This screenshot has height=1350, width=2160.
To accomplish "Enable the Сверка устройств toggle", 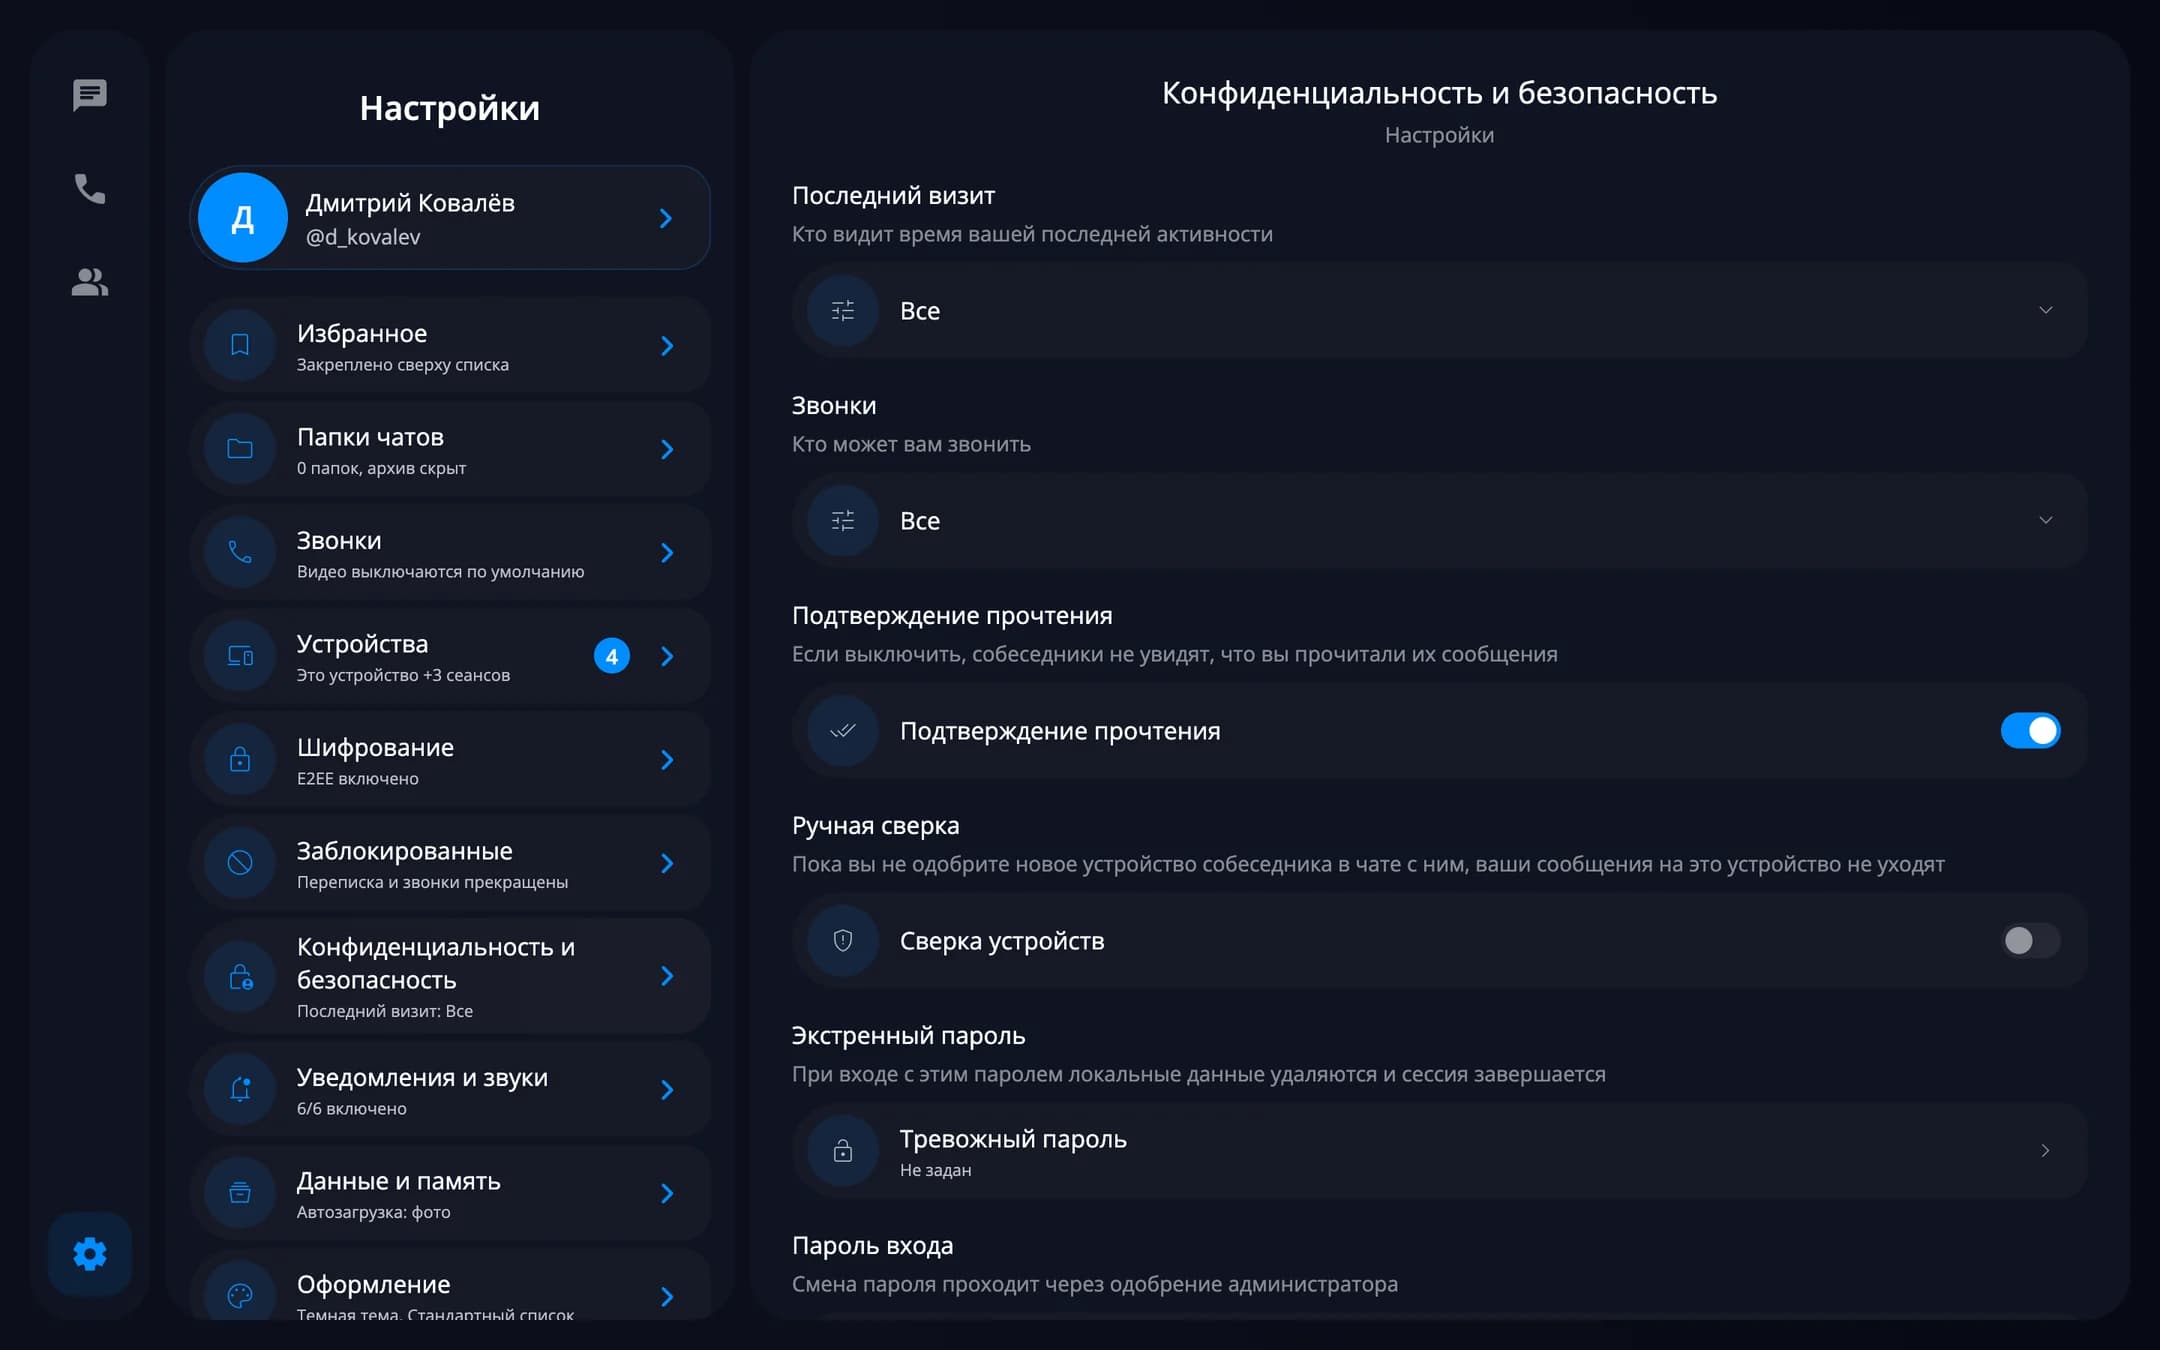I will [2030, 941].
